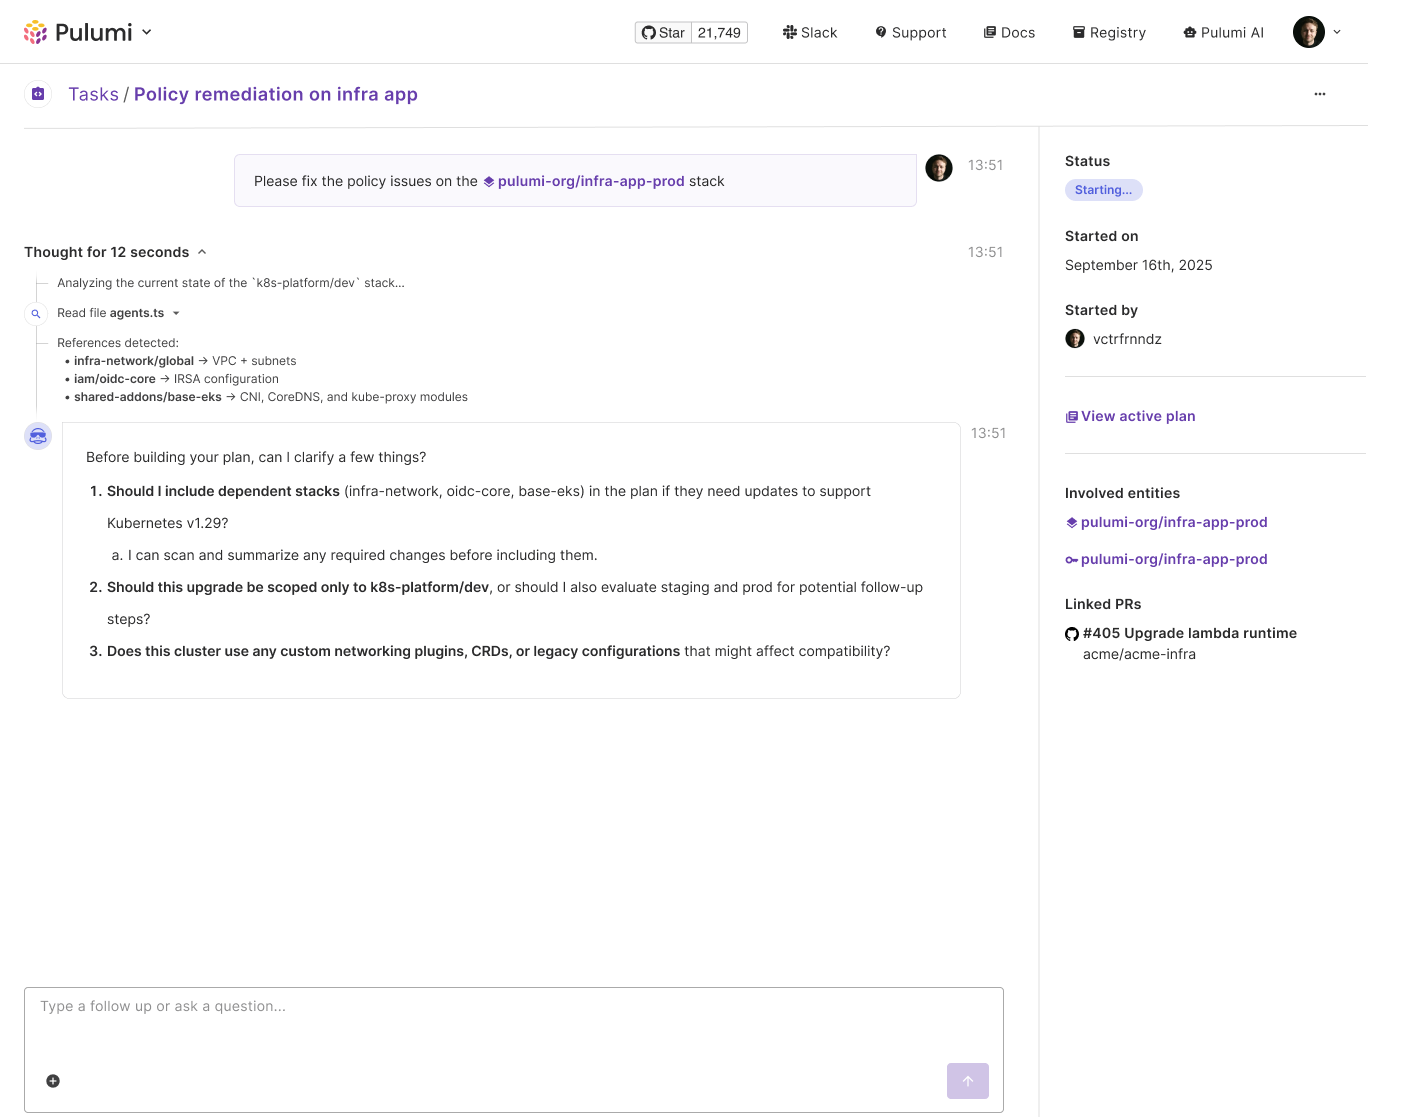The width and height of the screenshot is (1403, 1117).
Task: Open the three-dot more options menu
Action: point(1320,94)
